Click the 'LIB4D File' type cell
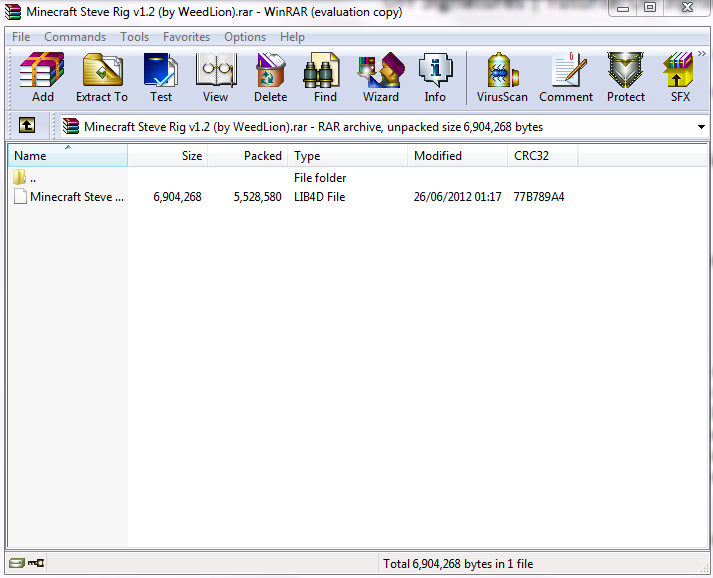 (320, 197)
